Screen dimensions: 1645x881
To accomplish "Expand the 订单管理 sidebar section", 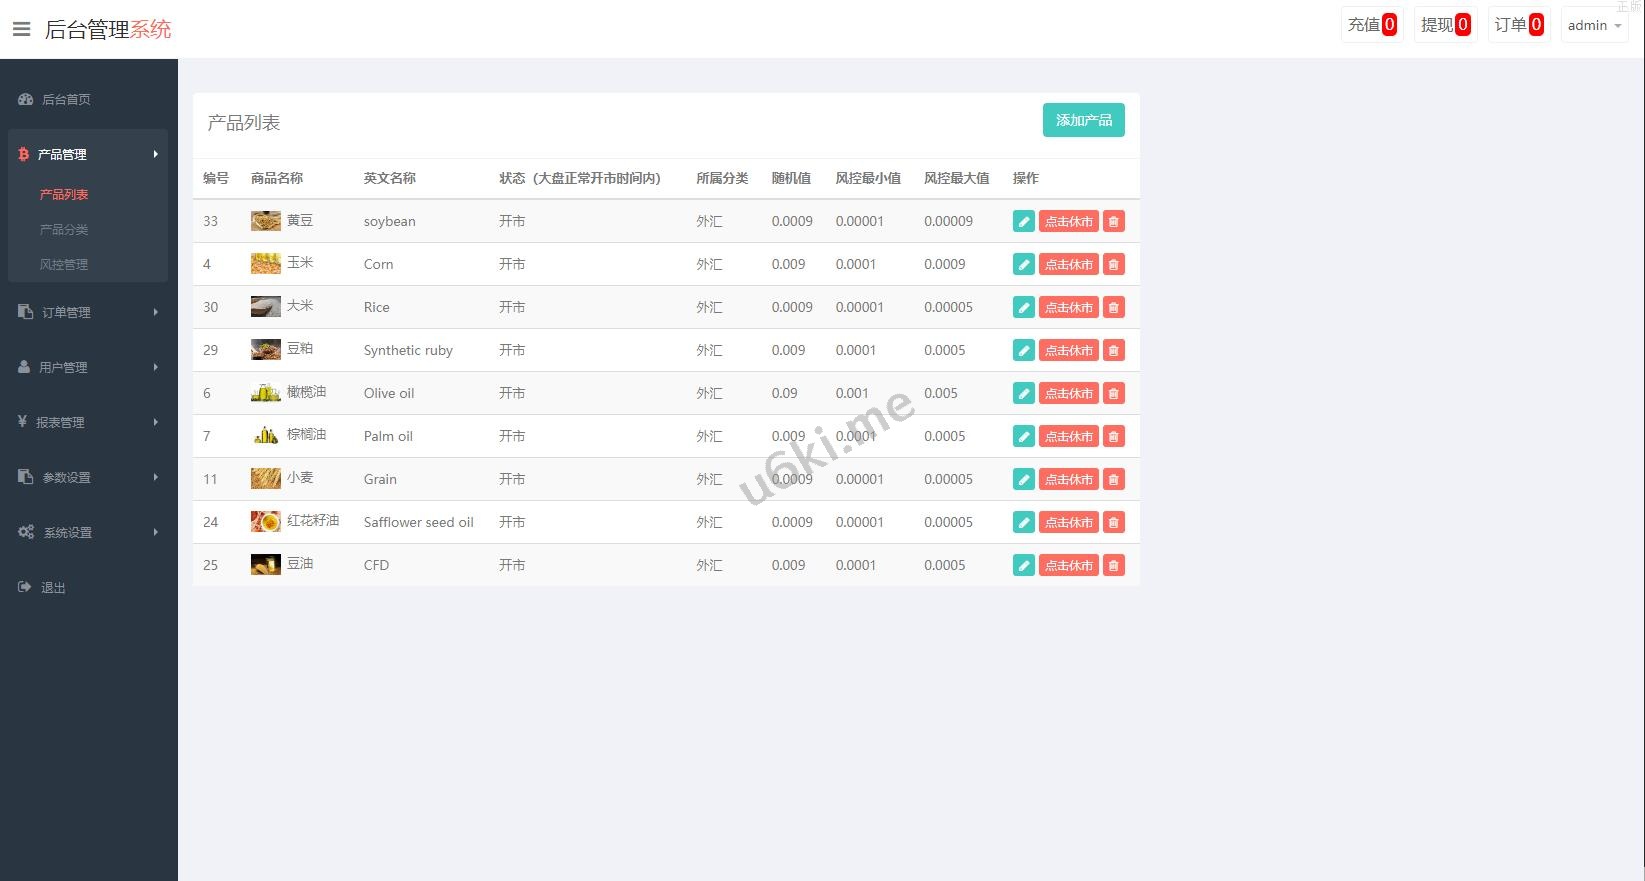I will 88,312.
